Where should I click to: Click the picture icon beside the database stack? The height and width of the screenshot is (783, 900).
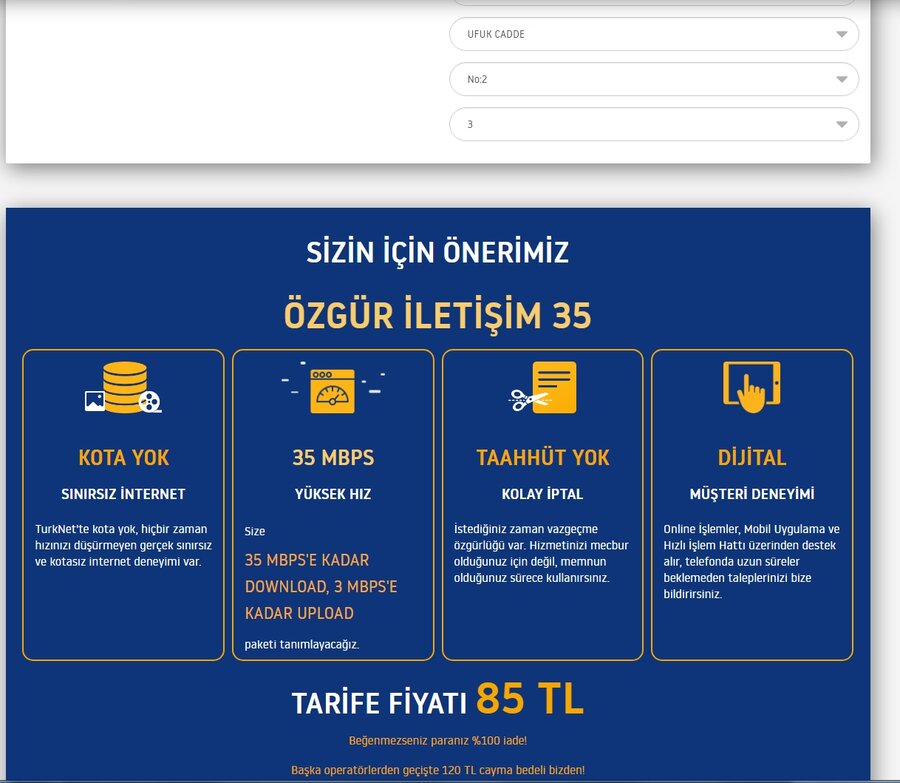click(x=95, y=401)
